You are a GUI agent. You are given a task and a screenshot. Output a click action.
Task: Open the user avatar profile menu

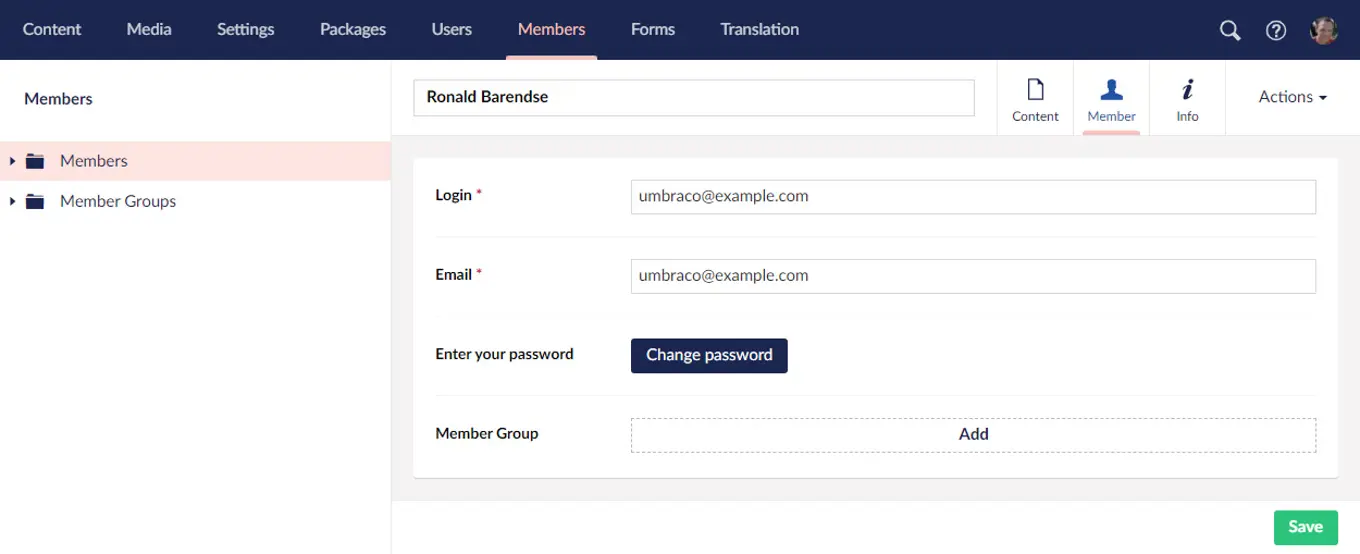pos(1323,30)
